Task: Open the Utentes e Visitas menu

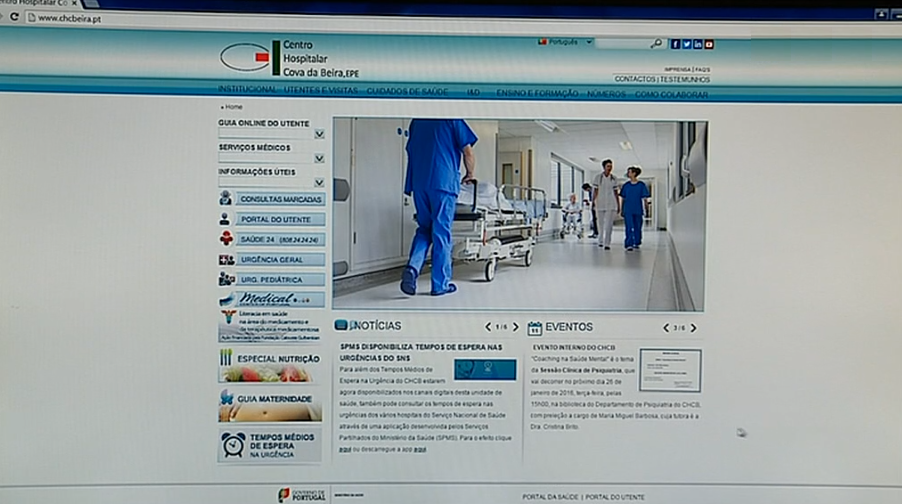Action: [320, 90]
